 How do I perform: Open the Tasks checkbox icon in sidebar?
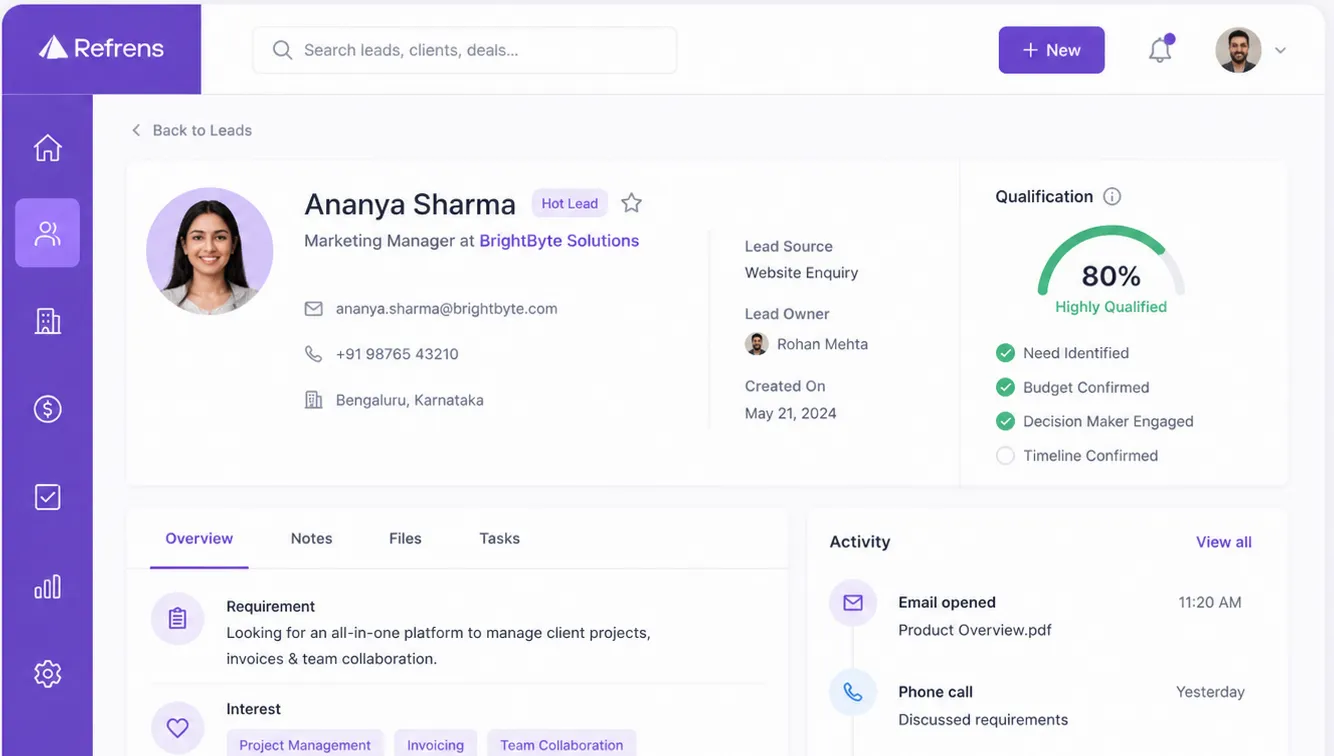[x=47, y=497]
